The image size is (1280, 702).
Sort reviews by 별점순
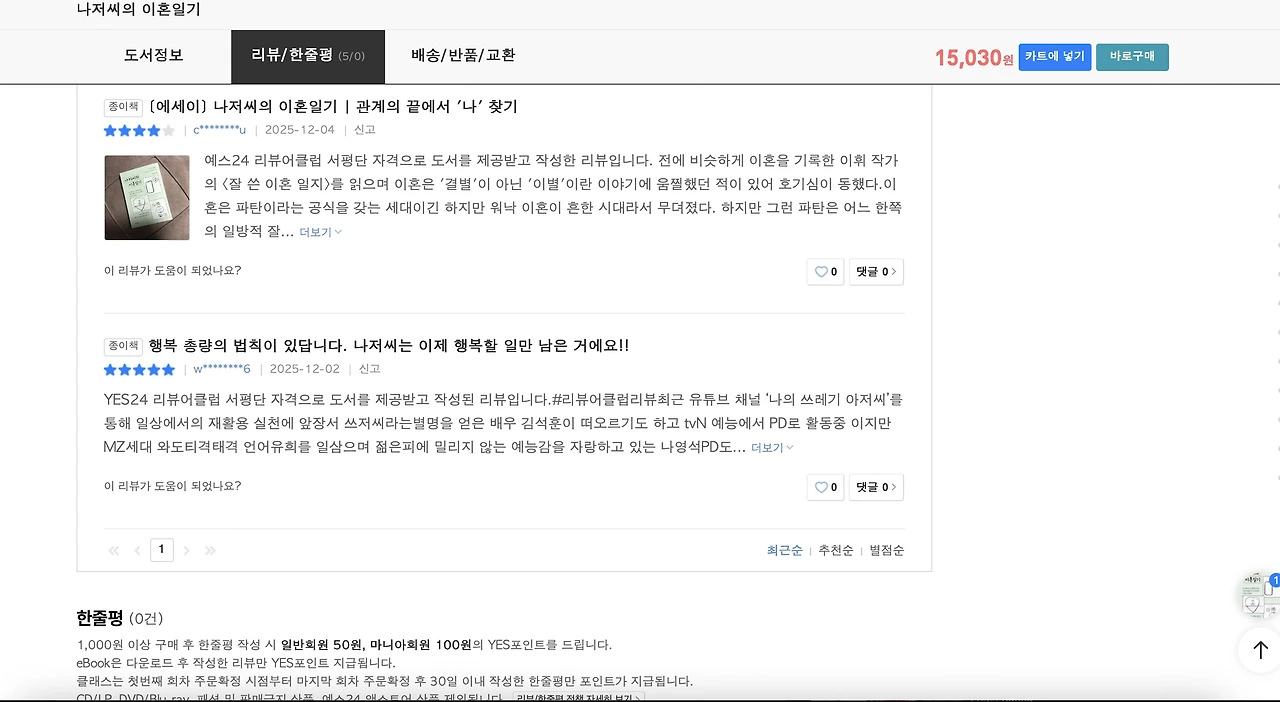(x=887, y=551)
